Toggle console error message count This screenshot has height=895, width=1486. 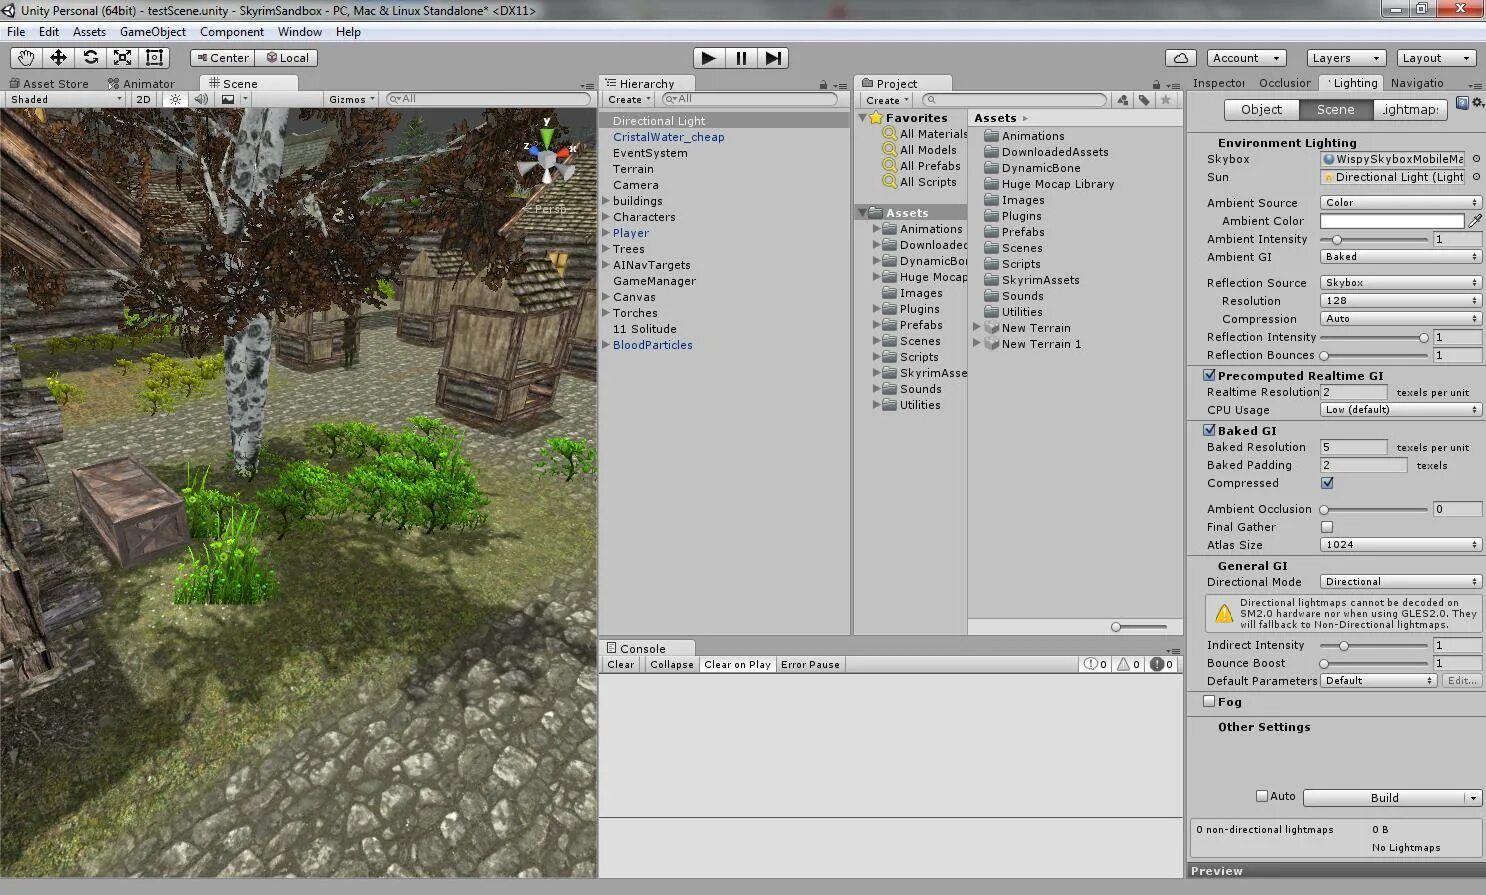tap(1161, 664)
